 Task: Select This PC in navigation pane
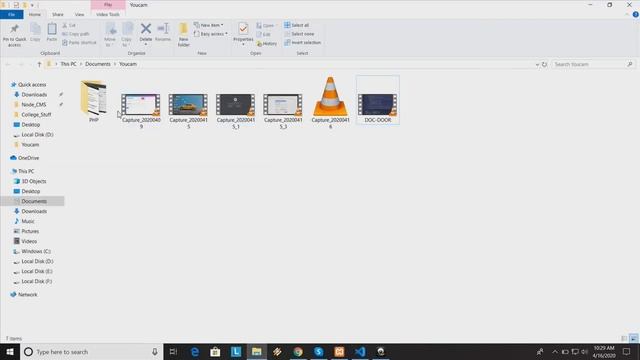[26, 171]
